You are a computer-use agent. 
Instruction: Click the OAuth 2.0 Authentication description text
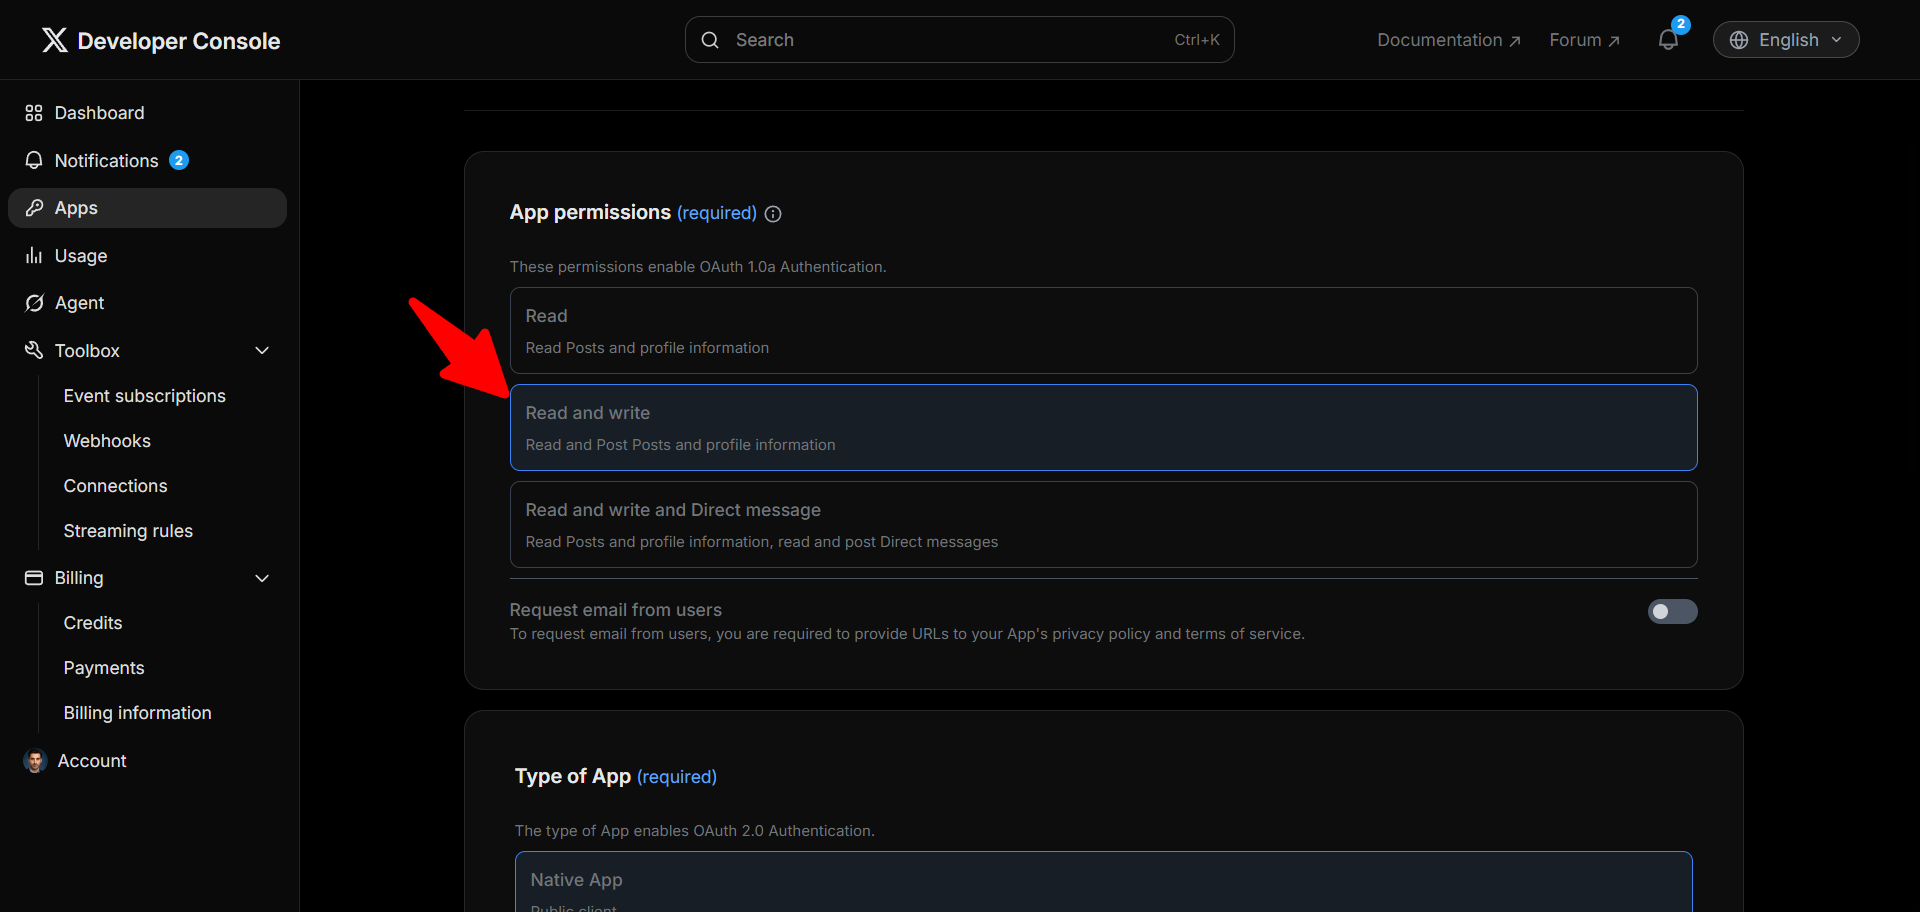(x=694, y=831)
